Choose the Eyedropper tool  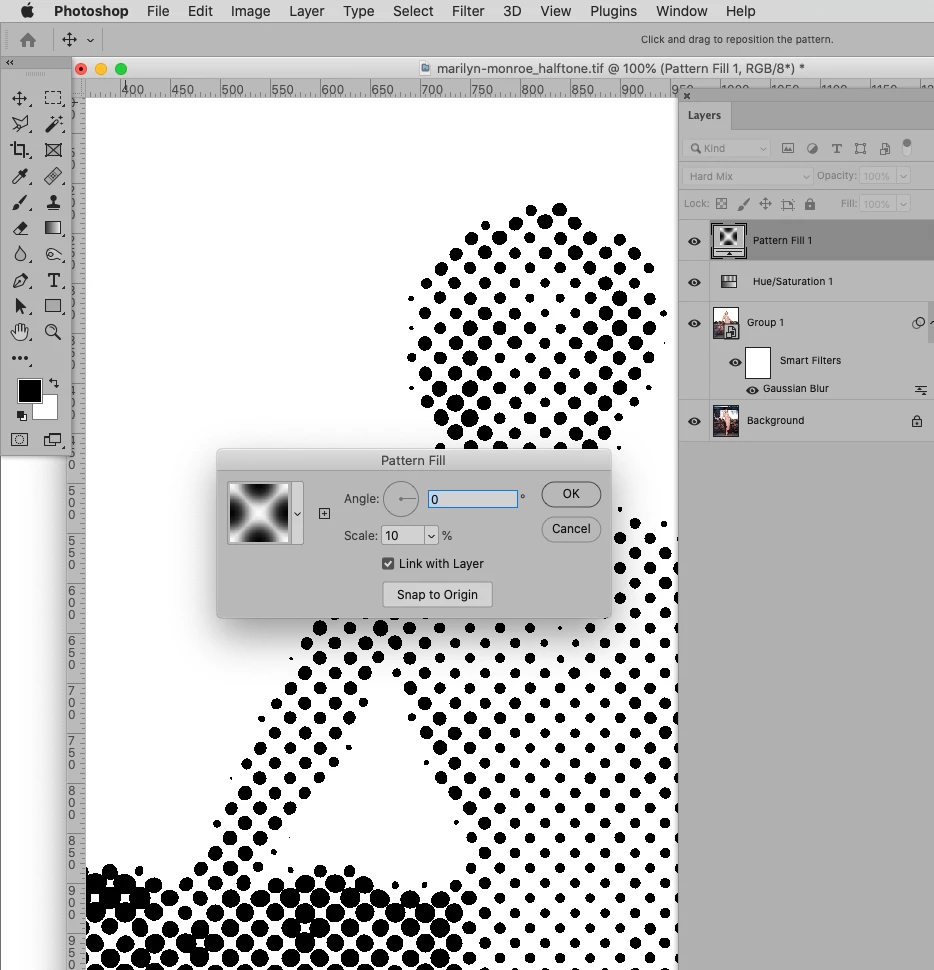(20, 176)
